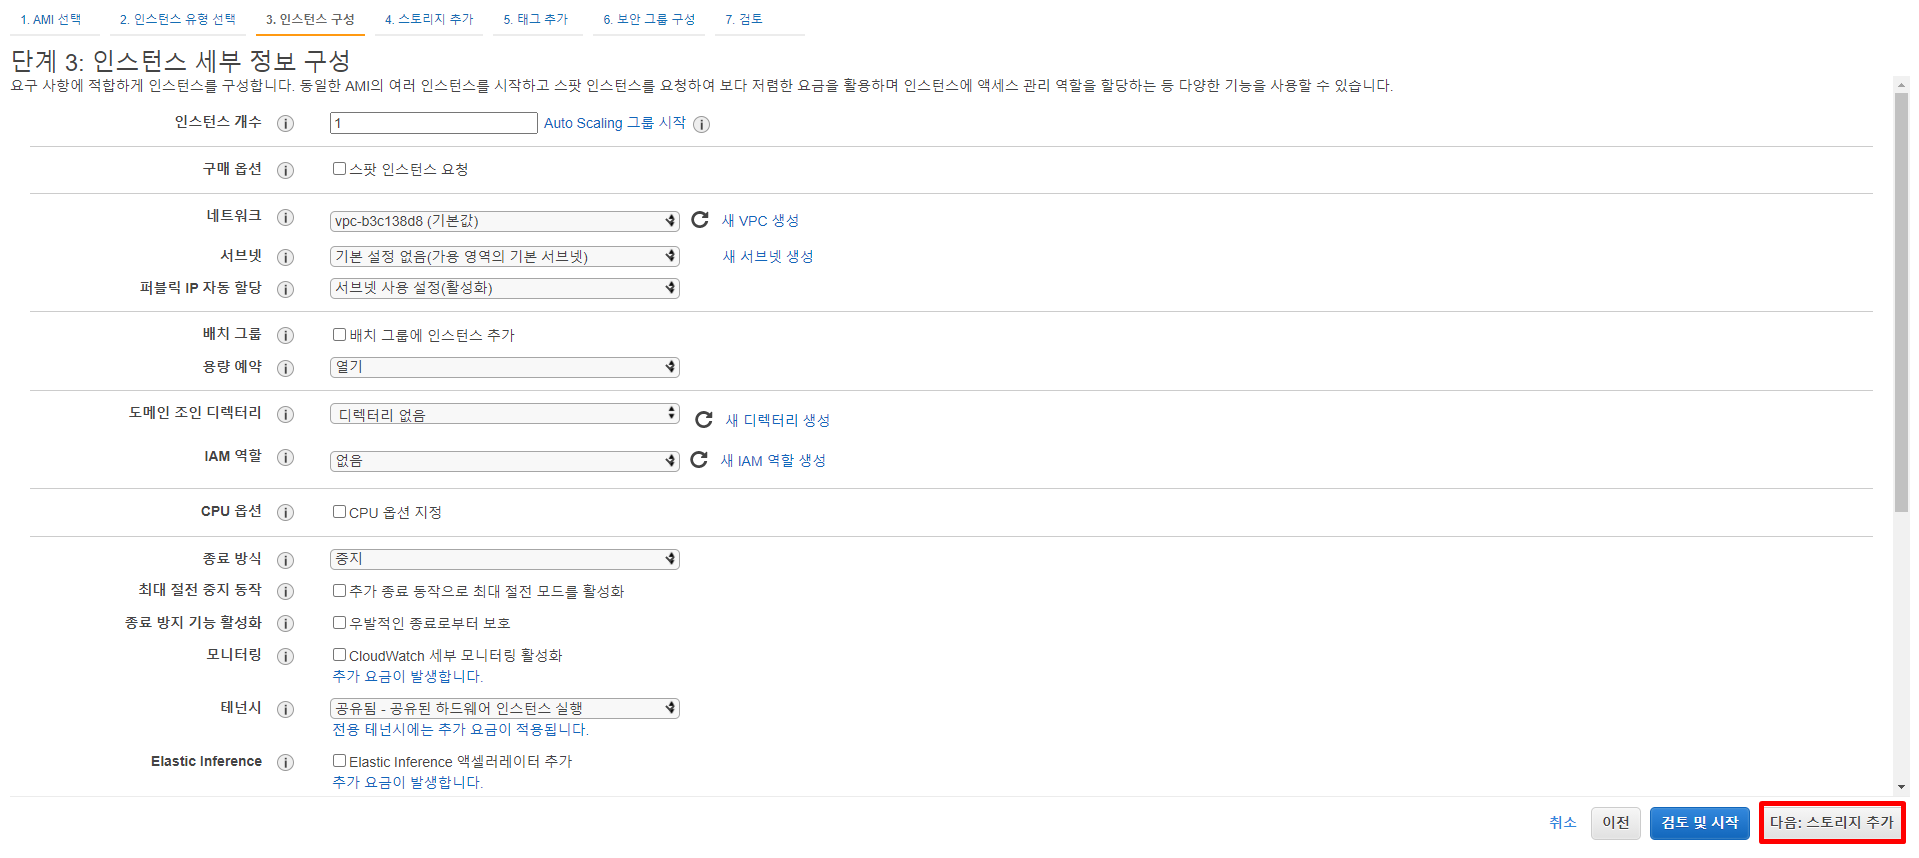The height and width of the screenshot is (858, 1919).
Task: Click info icon beside 서브넷 label
Action: 286,258
